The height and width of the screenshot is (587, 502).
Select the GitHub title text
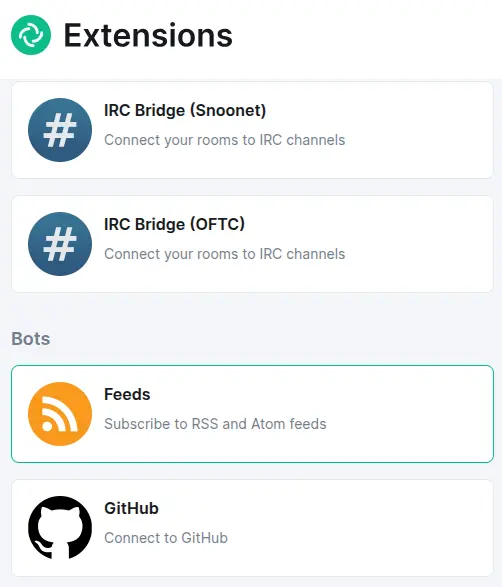[131, 508]
